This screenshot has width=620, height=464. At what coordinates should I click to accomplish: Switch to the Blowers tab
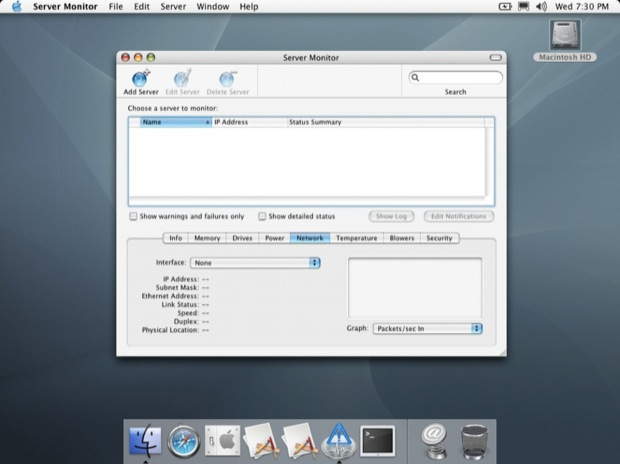click(402, 238)
